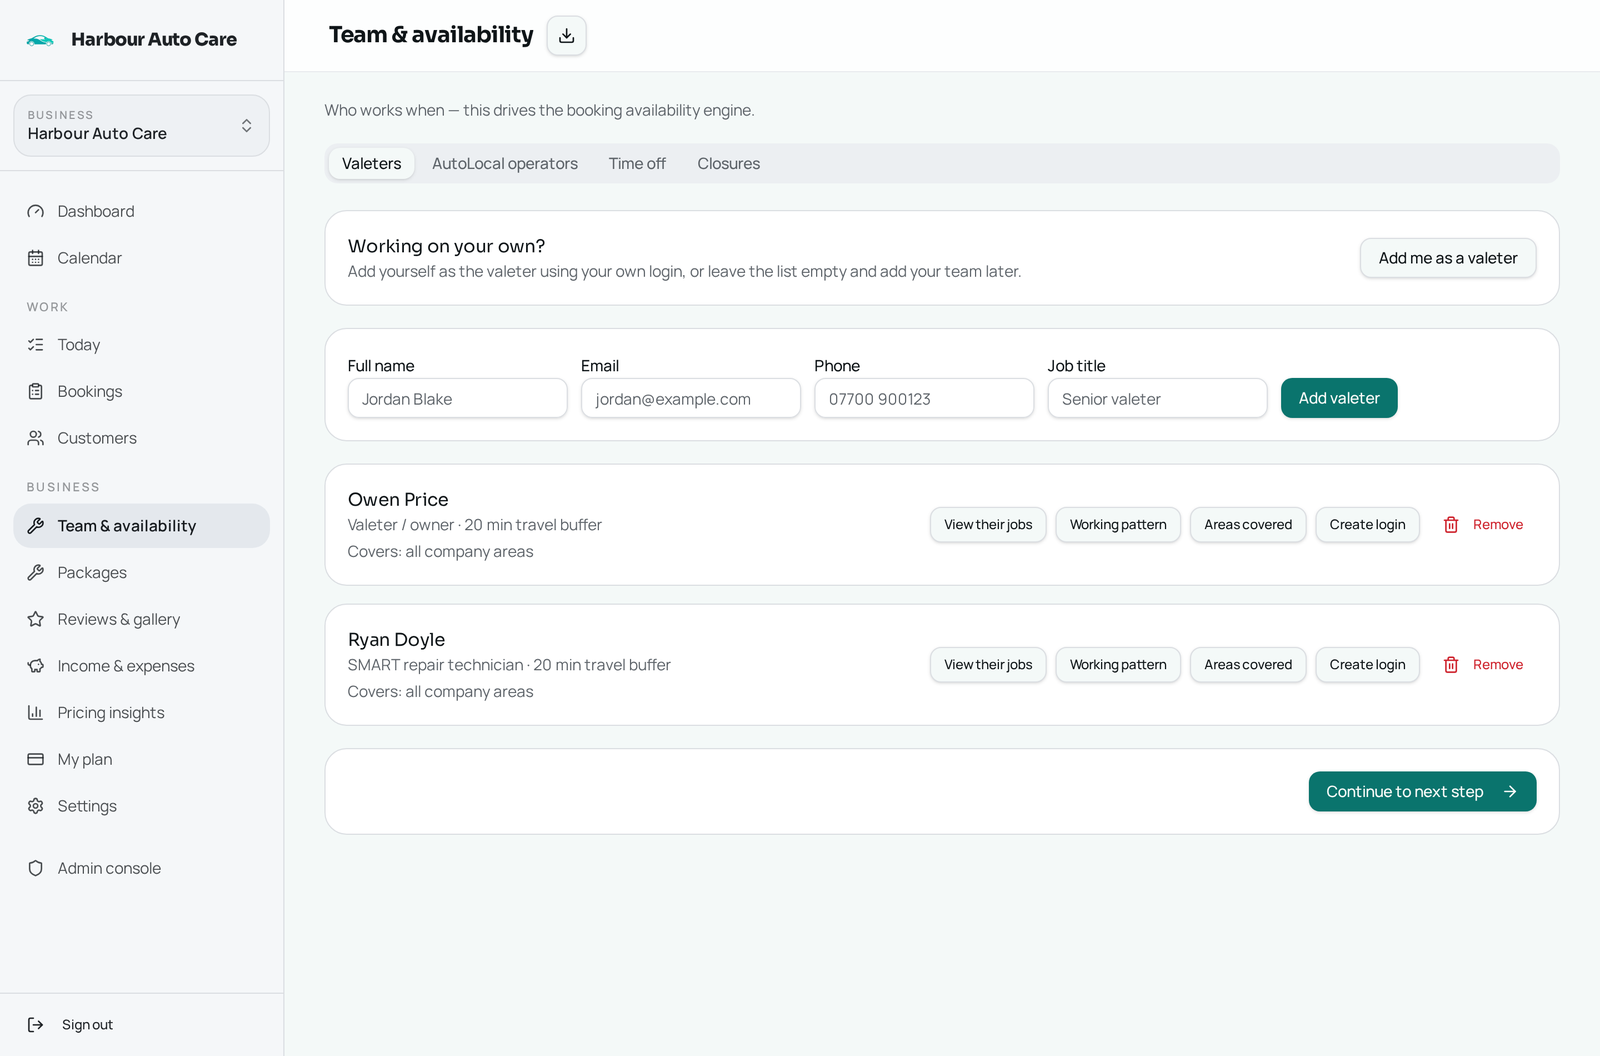Image resolution: width=1600 pixels, height=1056 pixels.
Task: Open the Bookings clipboard item
Action: pyautogui.click(x=141, y=392)
